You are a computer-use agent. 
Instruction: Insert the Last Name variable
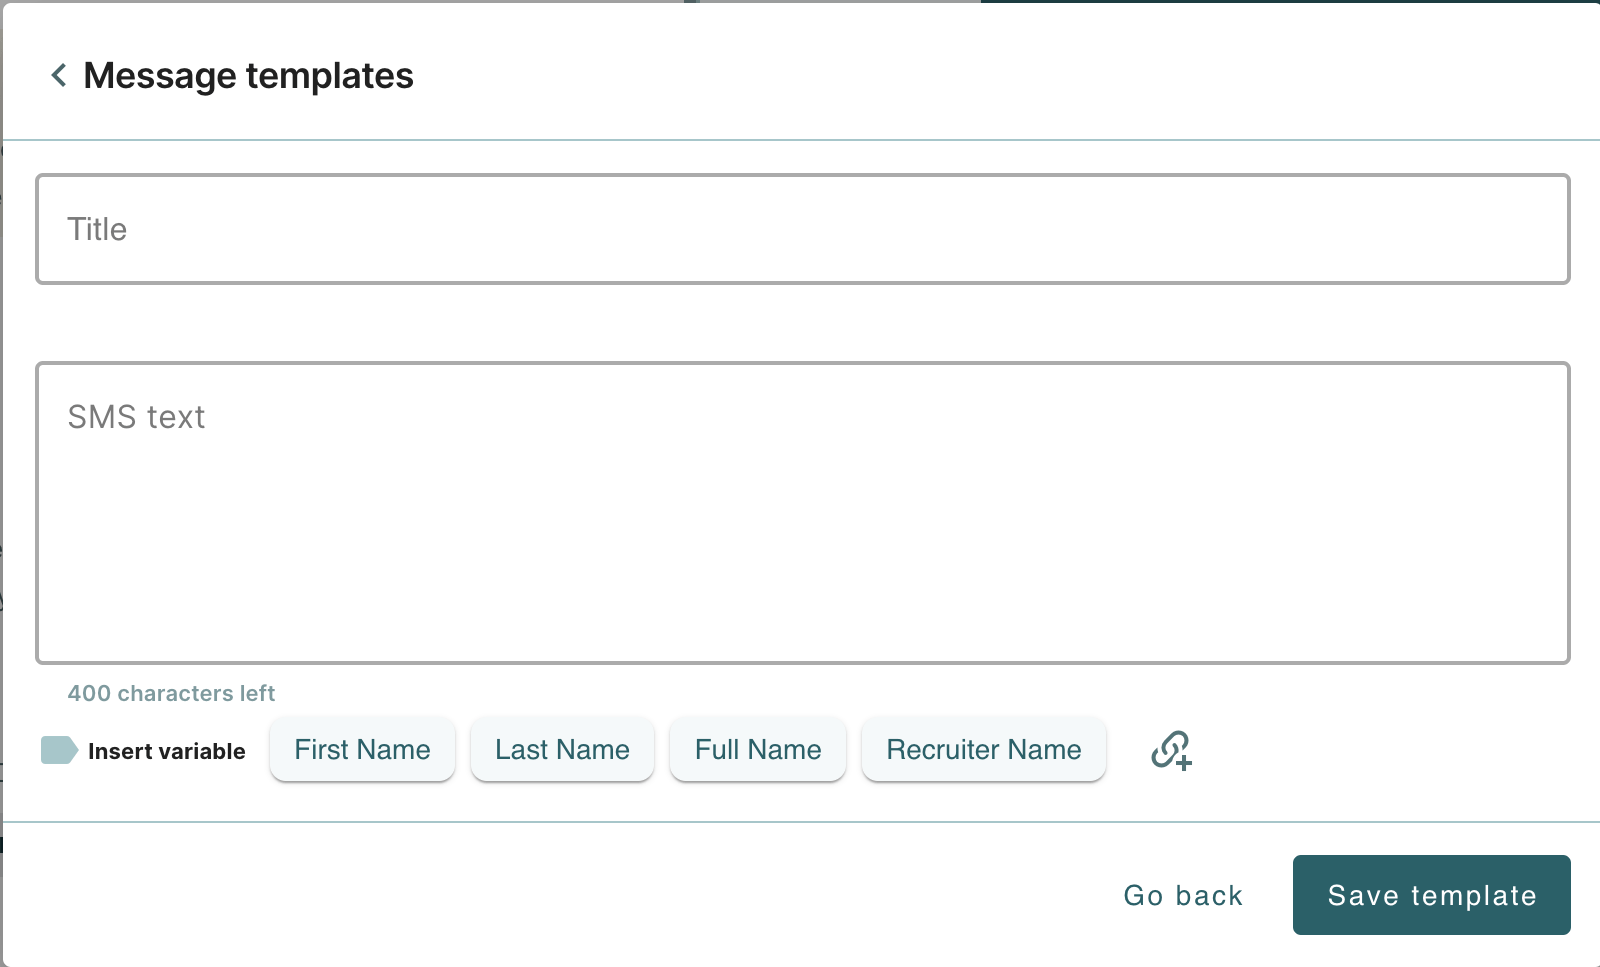tap(562, 749)
